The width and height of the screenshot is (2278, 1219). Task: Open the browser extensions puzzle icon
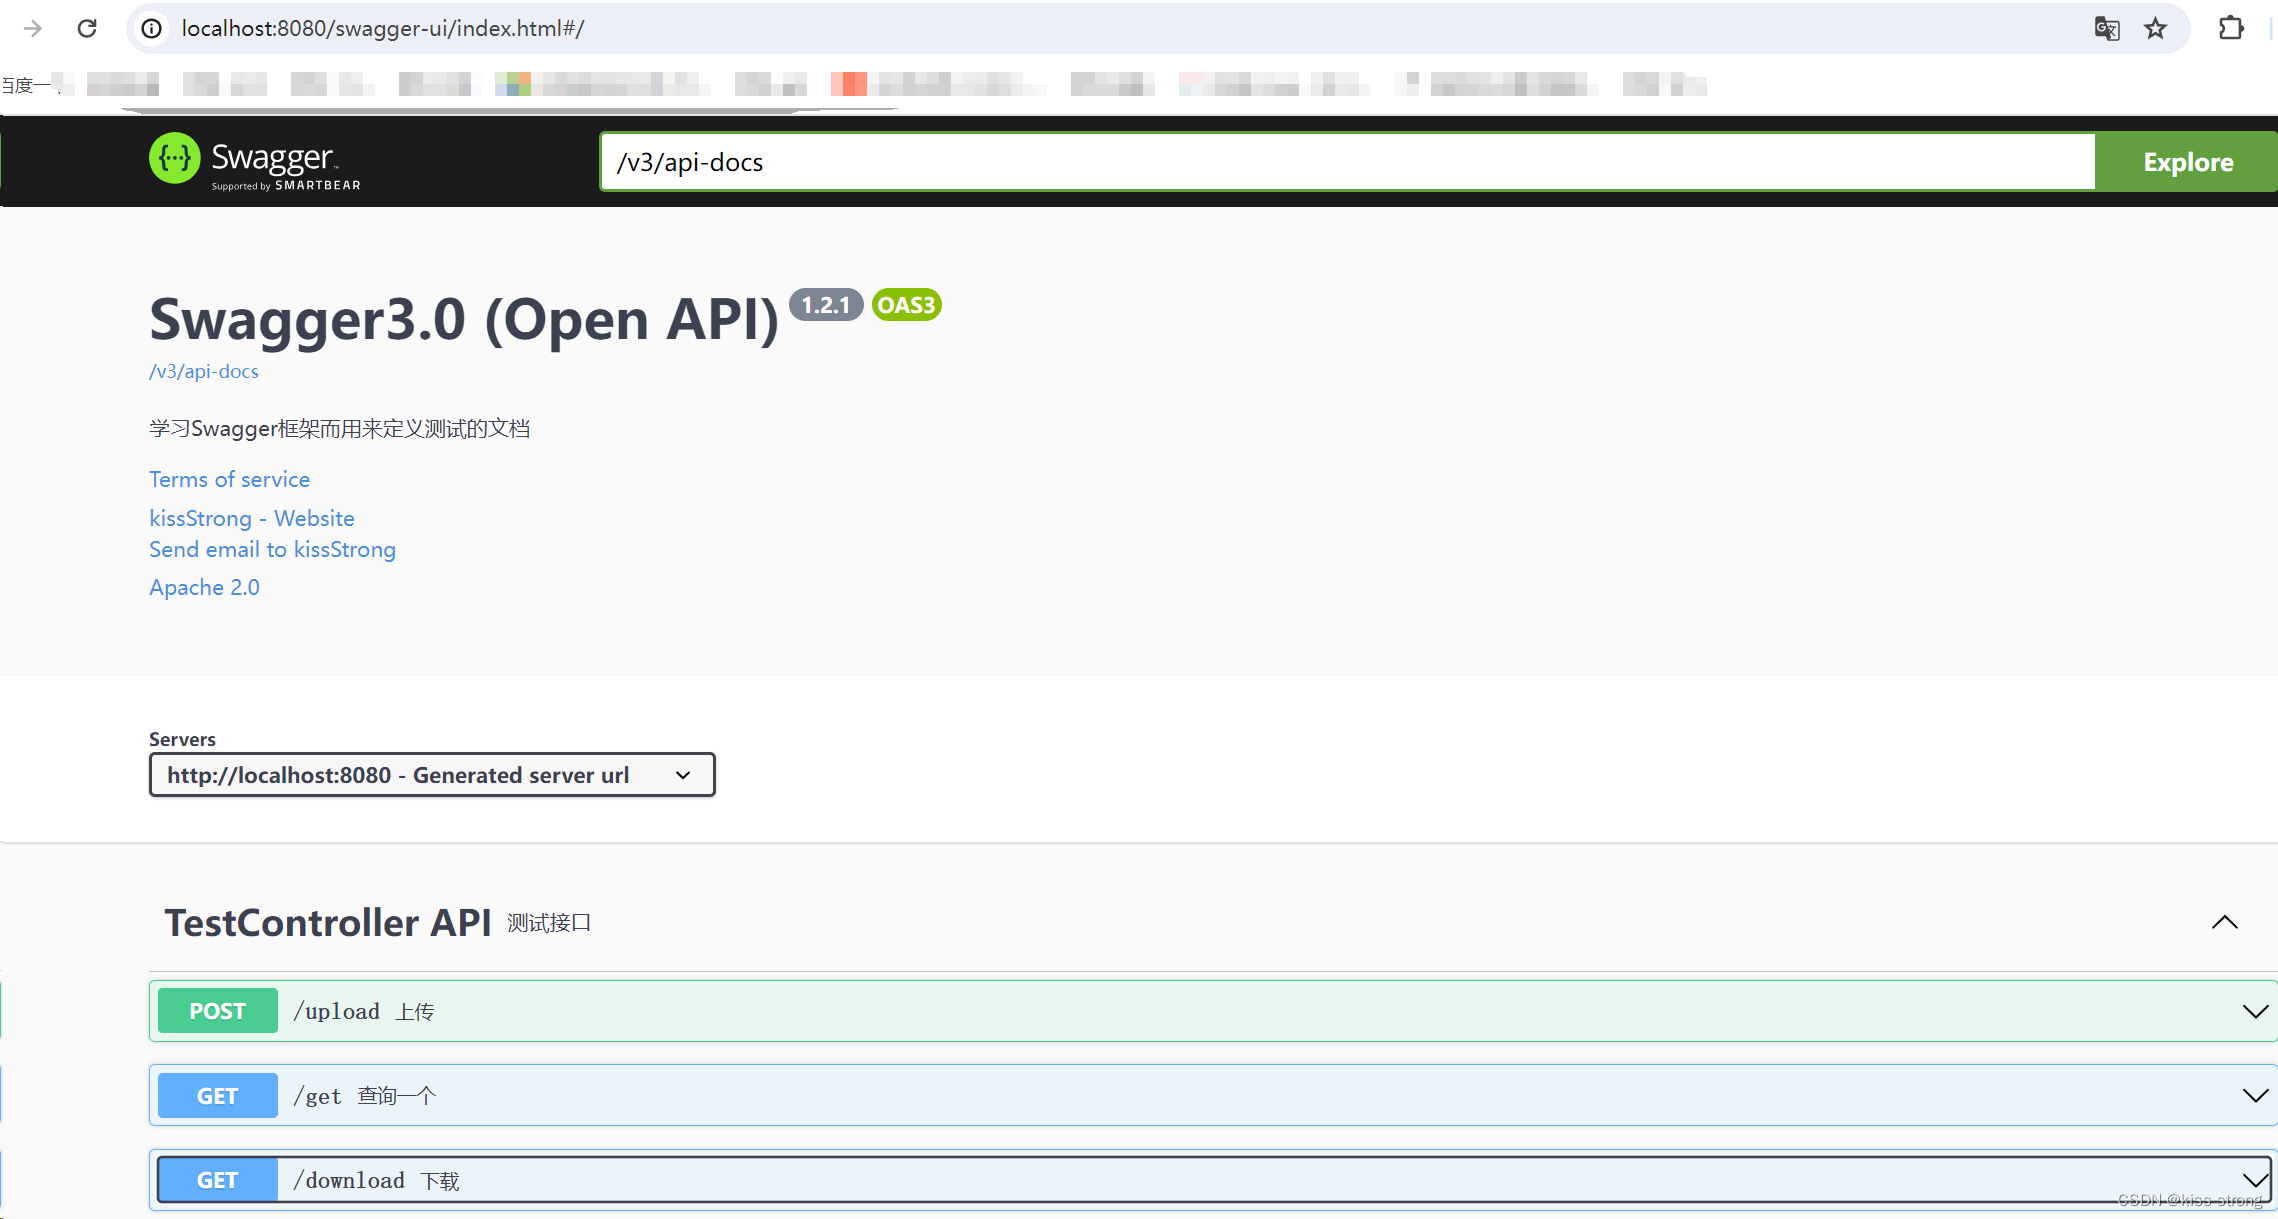click(2231, 28)
